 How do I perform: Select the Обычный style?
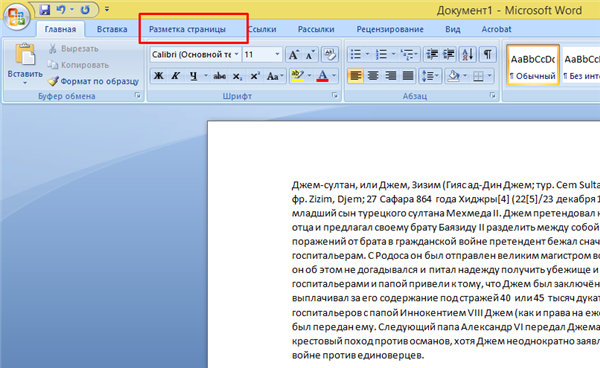click(x=532, y=65)
